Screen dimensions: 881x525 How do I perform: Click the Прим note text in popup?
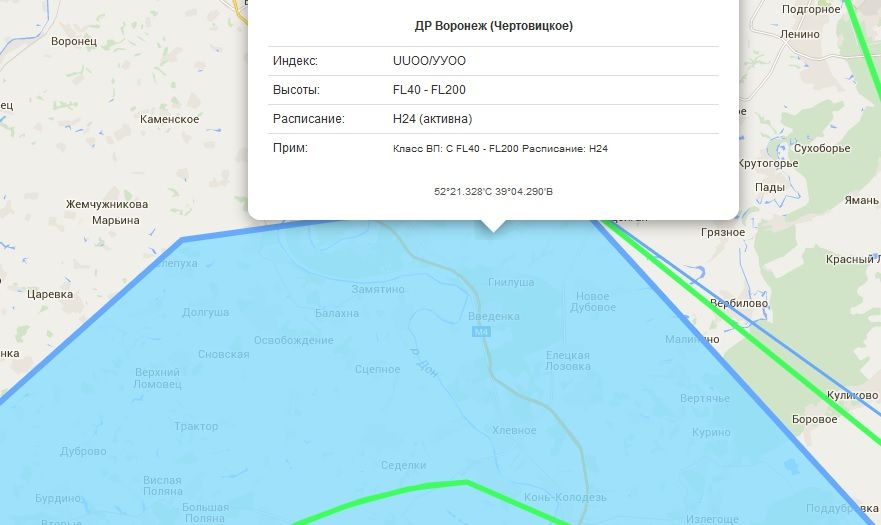click(501, 149)
